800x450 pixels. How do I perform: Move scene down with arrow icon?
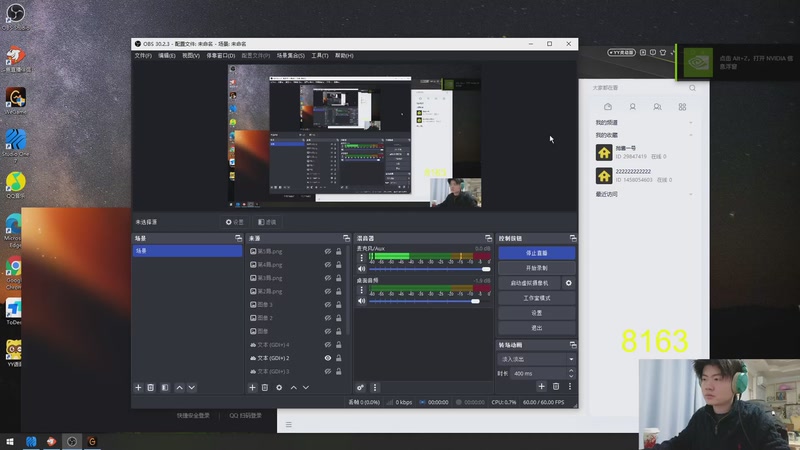192,388
